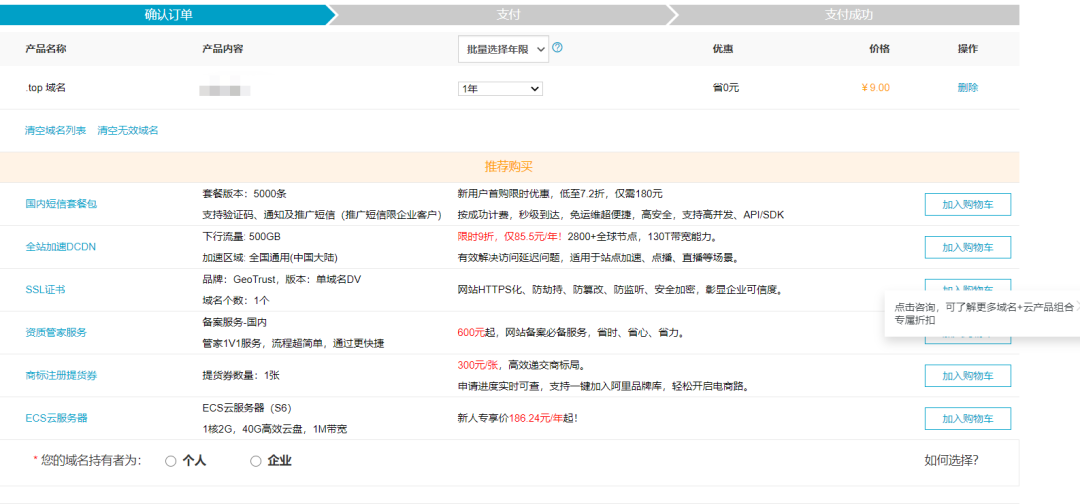Click 下行流量: 500GB text
The image size is (1080, 504).
coord(241,236)
